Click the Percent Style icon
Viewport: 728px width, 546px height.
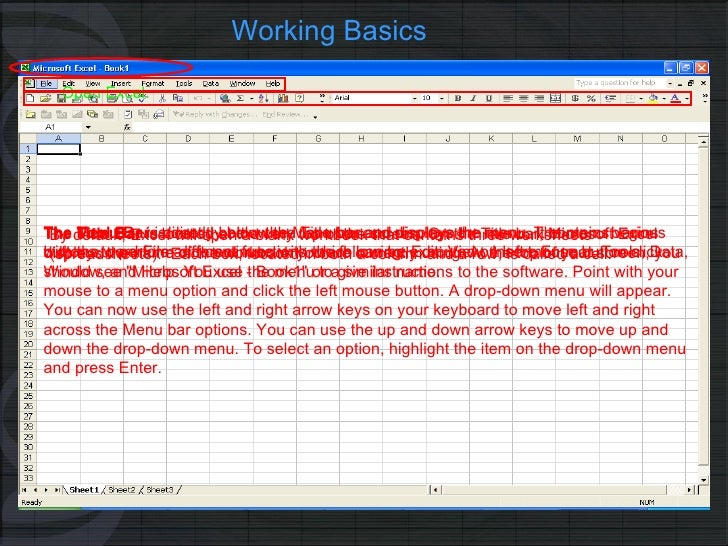click(x=591, y=98)
